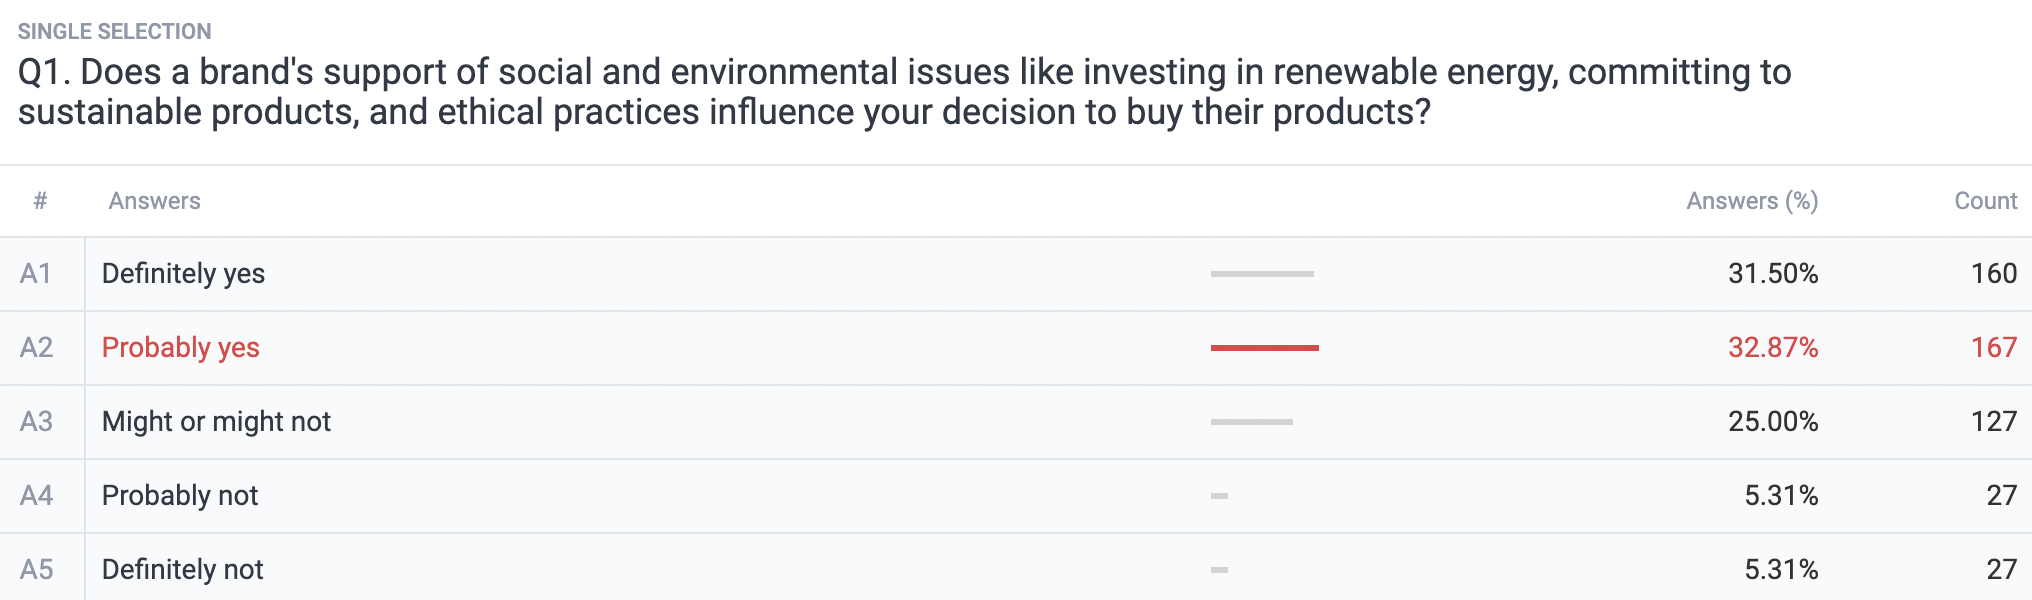Click the 'Definitely not' answer text

[x=183, y=570]
